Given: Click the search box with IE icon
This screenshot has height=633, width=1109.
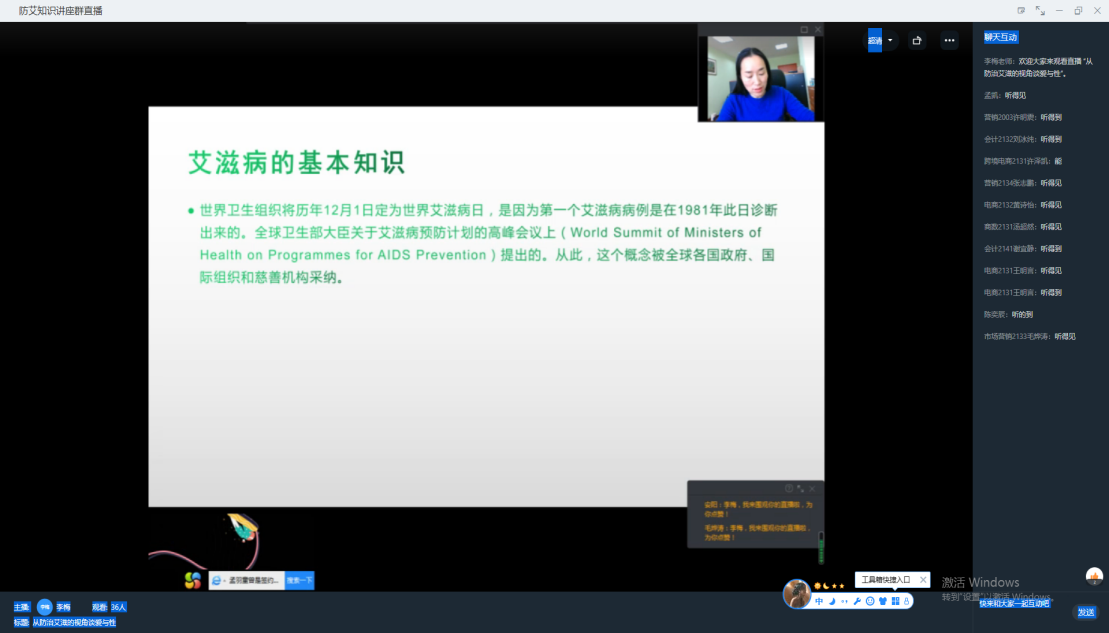Looking at the screenshot, I should click(246, 580).
